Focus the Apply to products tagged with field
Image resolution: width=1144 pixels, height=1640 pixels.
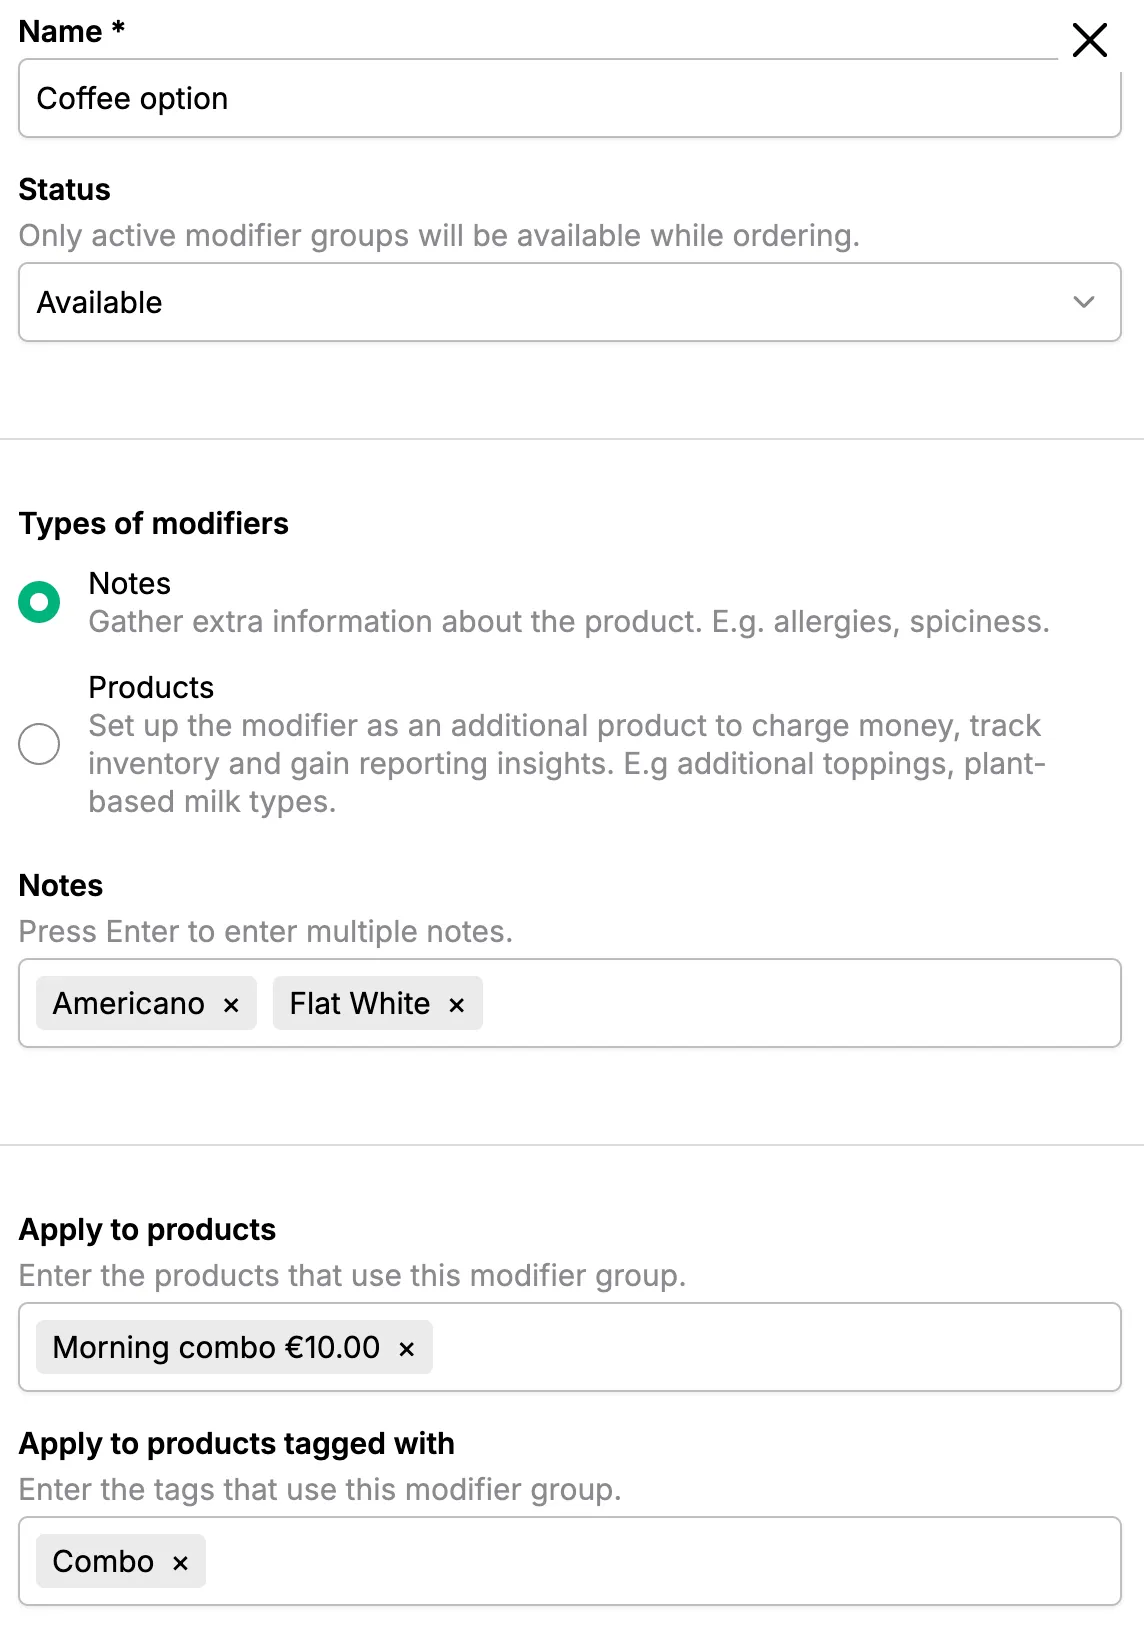pyautogui.click(x=660, y=1561)
